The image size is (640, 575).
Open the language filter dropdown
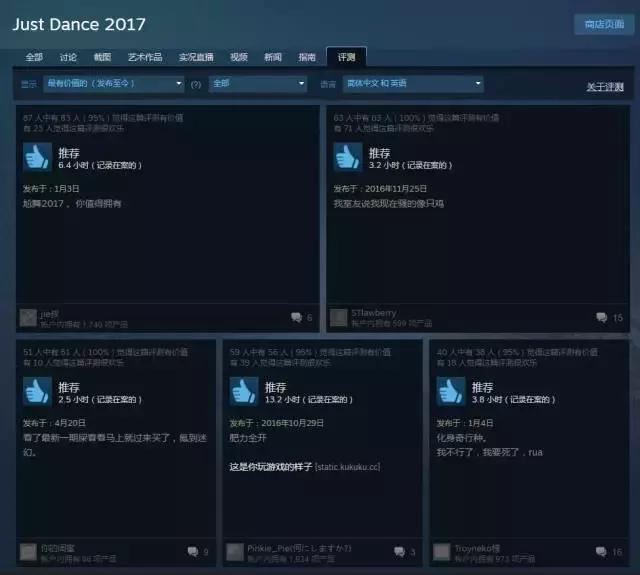[x=413, y=84]
